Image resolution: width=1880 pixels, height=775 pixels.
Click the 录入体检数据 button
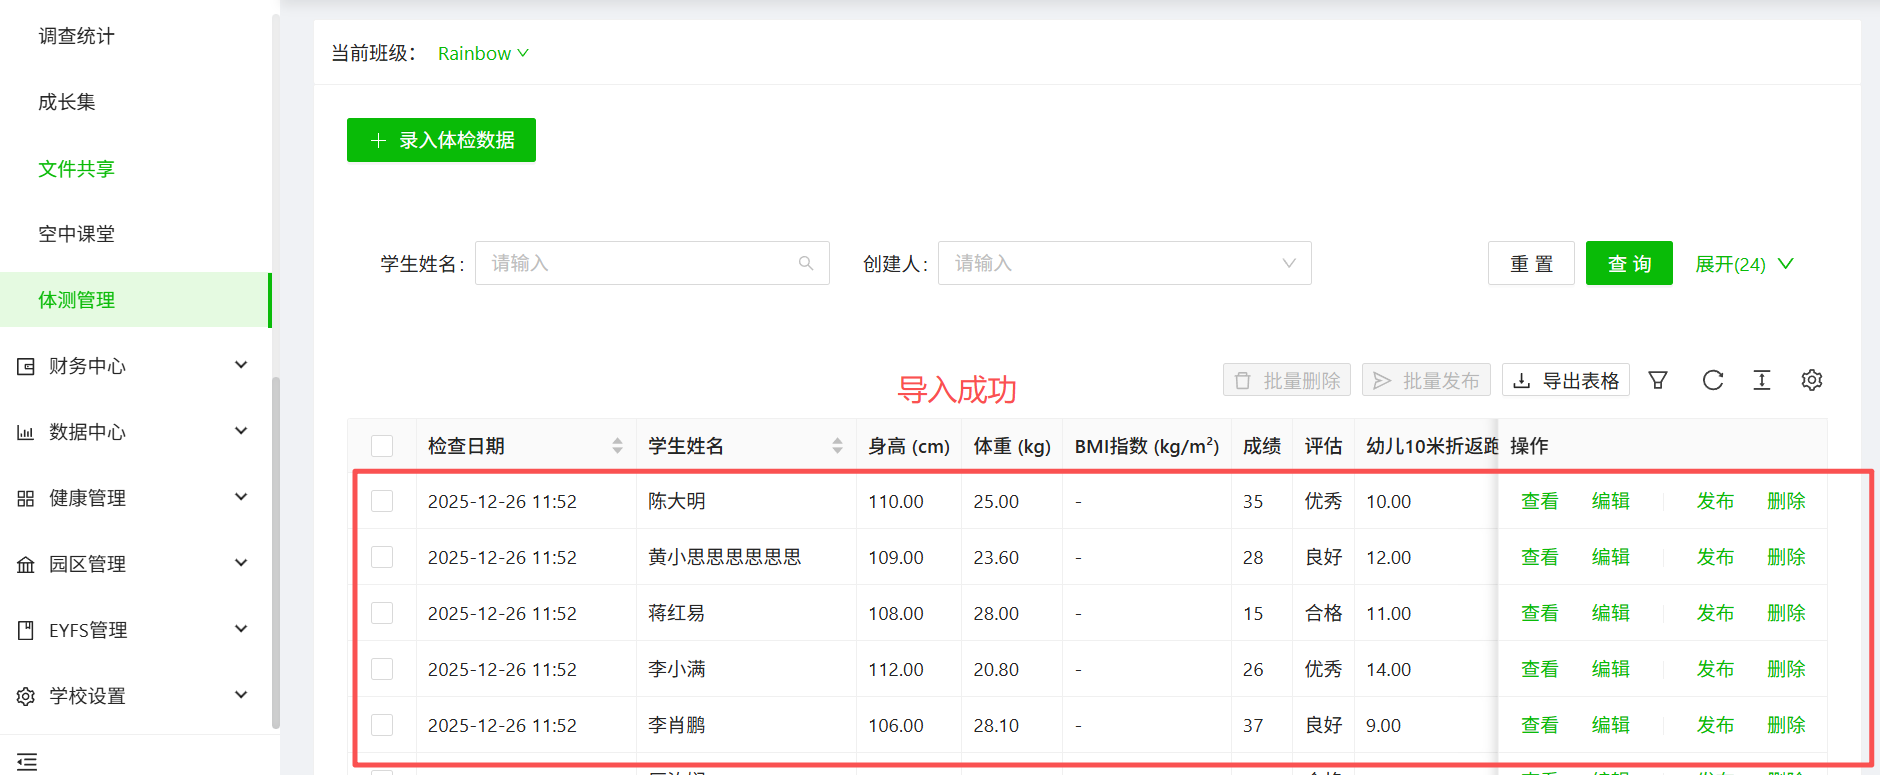pyautogui.click(x=441, y=140)
